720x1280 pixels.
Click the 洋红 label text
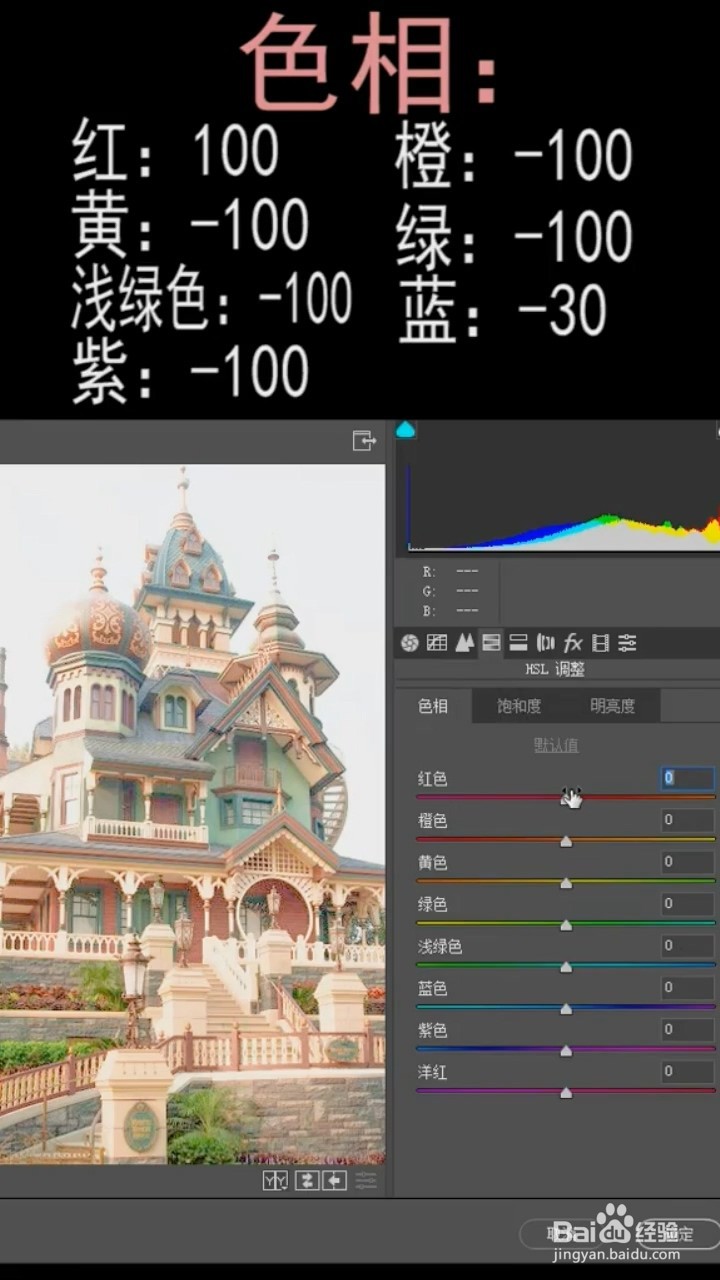pyautogui.click(x=432, y=1073)
